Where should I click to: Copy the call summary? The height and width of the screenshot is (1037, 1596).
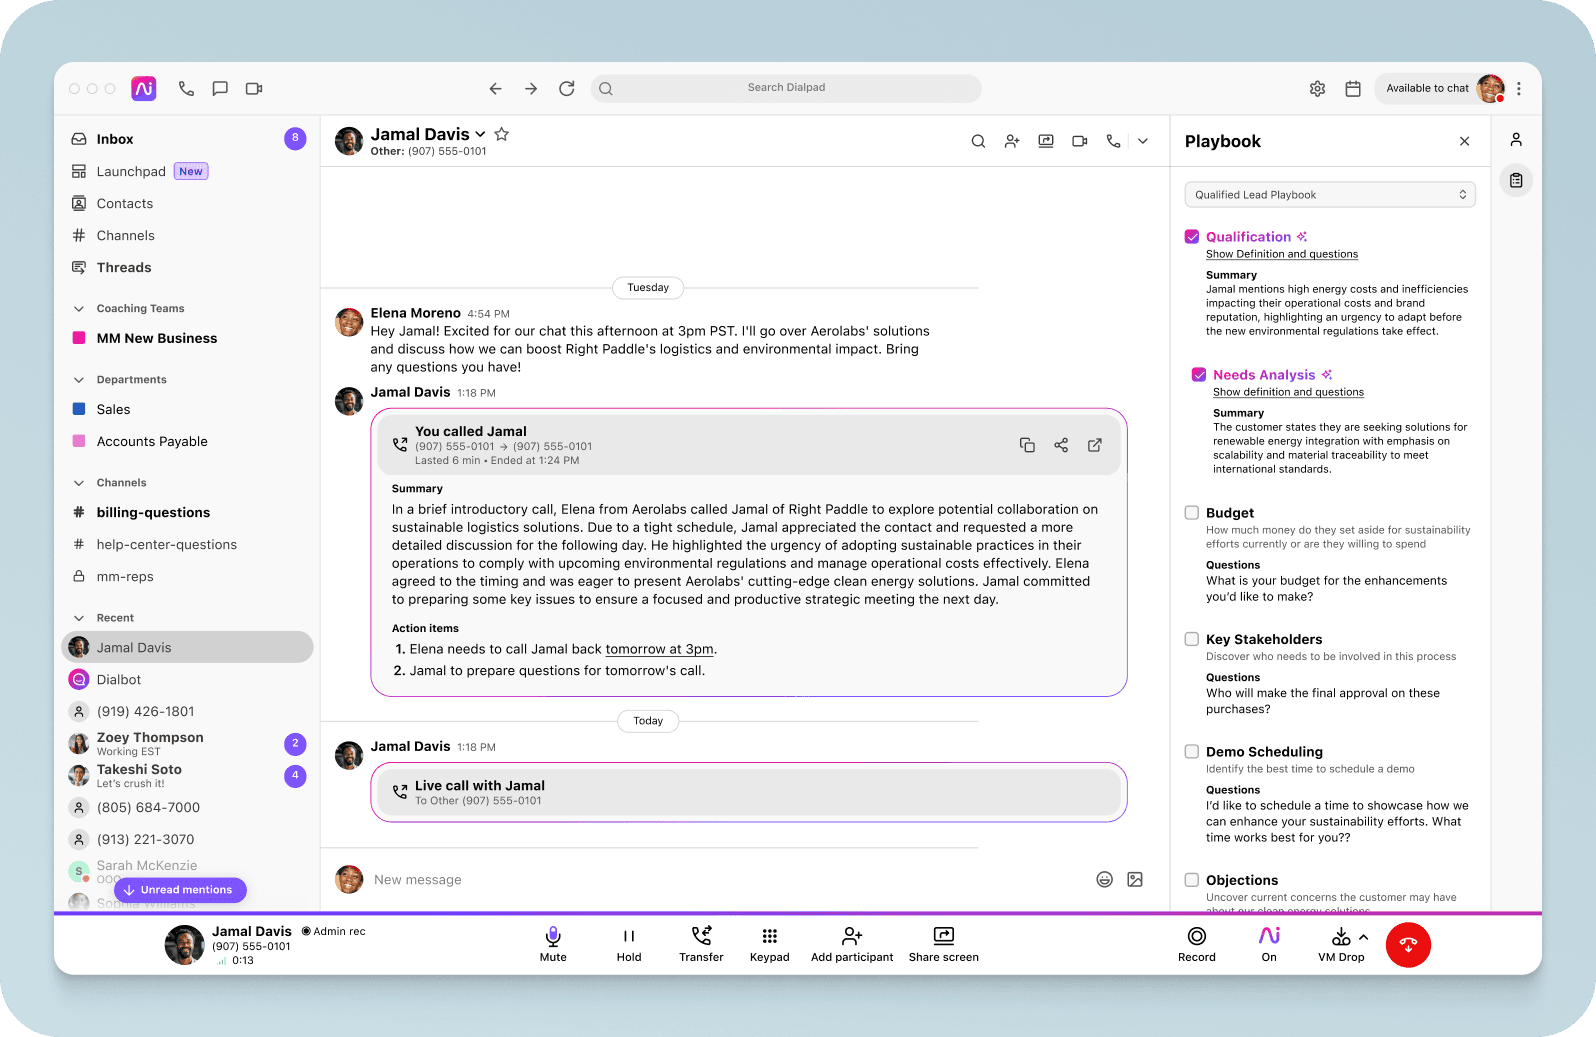point(1027,445)
